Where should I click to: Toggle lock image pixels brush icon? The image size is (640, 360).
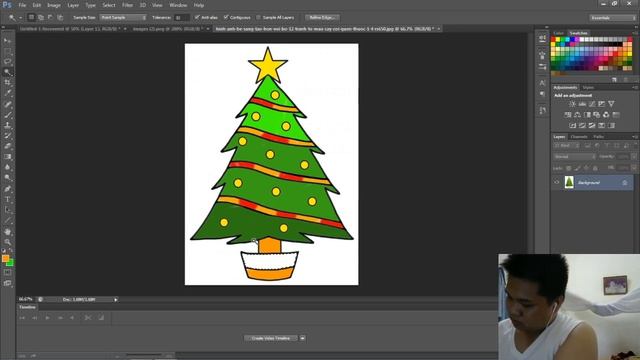(x=577, y=168)
